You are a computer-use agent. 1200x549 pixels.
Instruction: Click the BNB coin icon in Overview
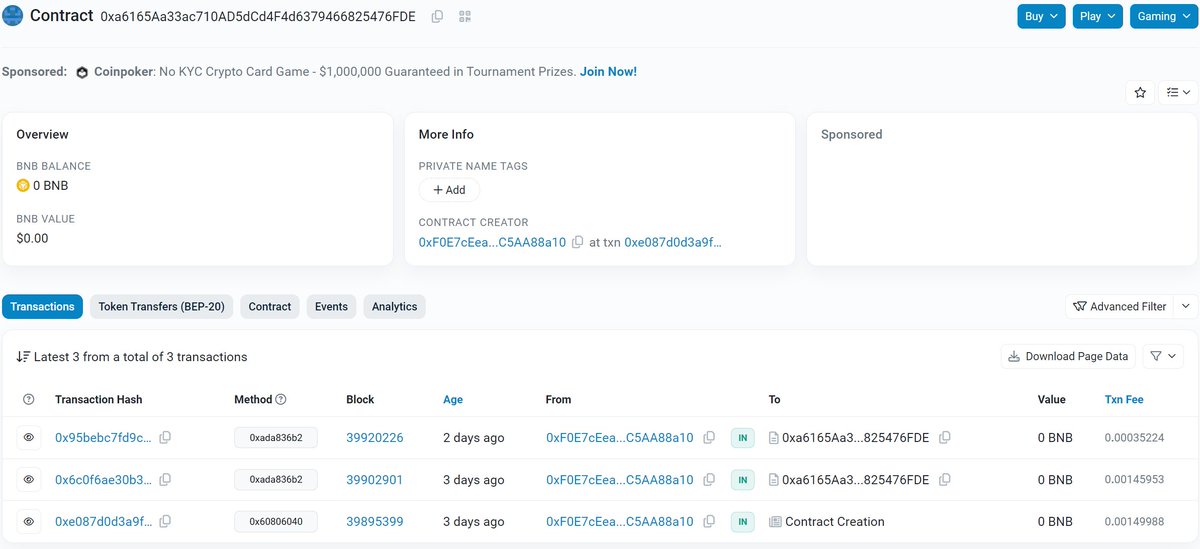point(23,186)
